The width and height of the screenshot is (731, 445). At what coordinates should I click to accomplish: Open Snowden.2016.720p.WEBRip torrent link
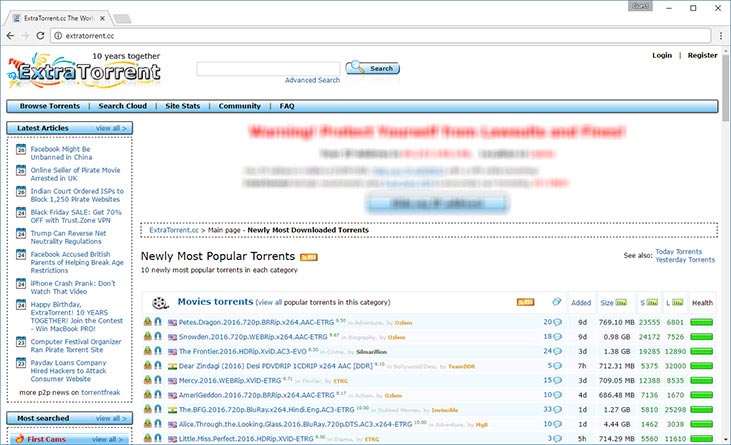253,337
